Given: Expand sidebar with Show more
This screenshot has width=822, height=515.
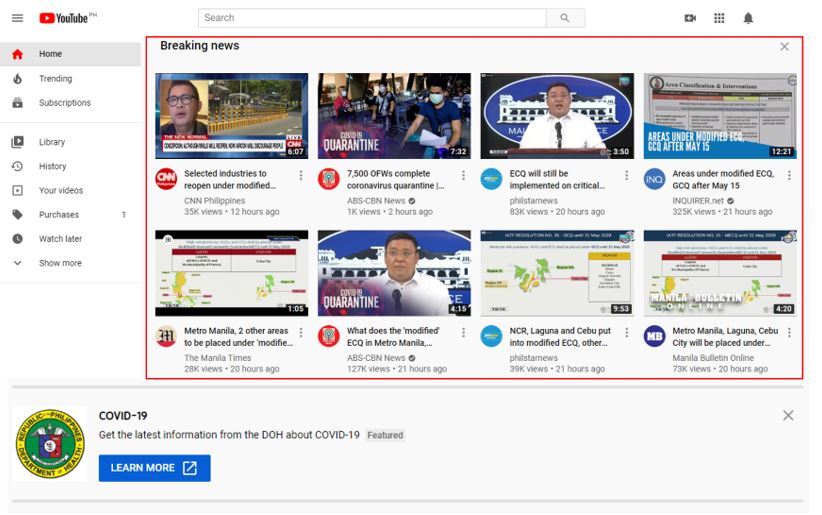Looking at the screenshot, I should coord(70,263).
